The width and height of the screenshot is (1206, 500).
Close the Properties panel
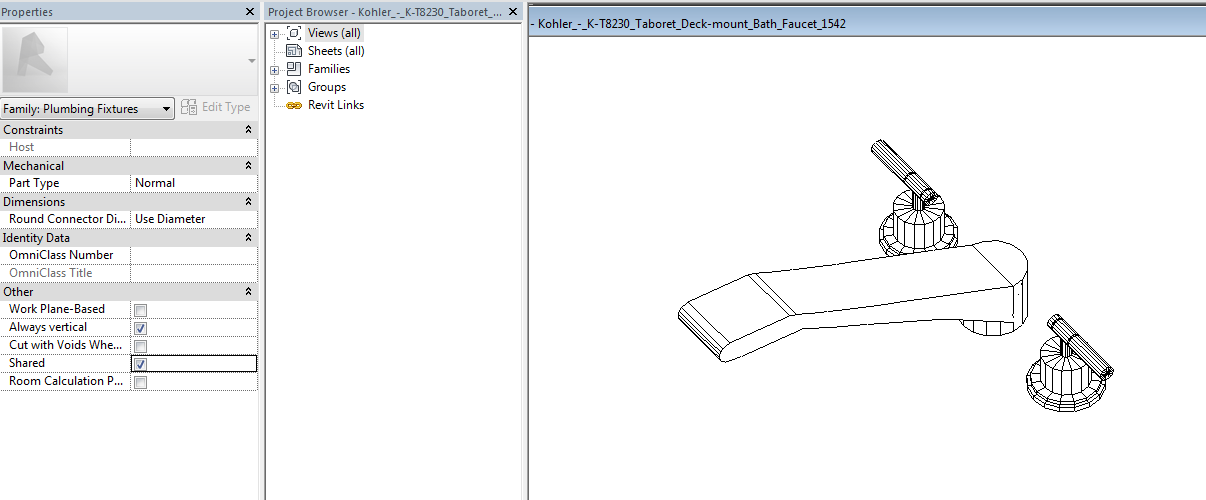(x=249, y=12)
